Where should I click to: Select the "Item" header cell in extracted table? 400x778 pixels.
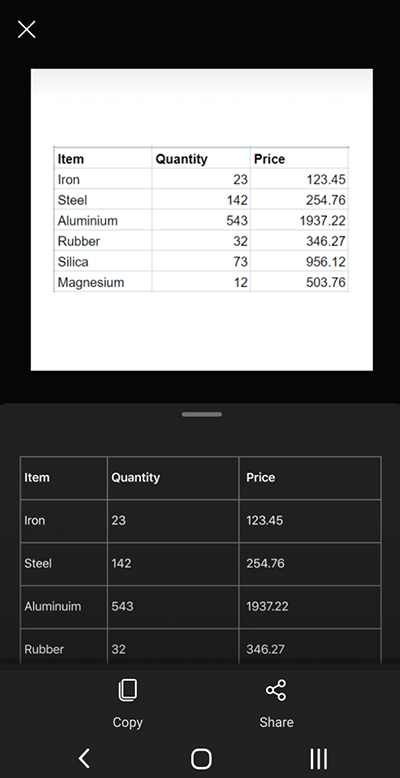(x=64, y=478)
